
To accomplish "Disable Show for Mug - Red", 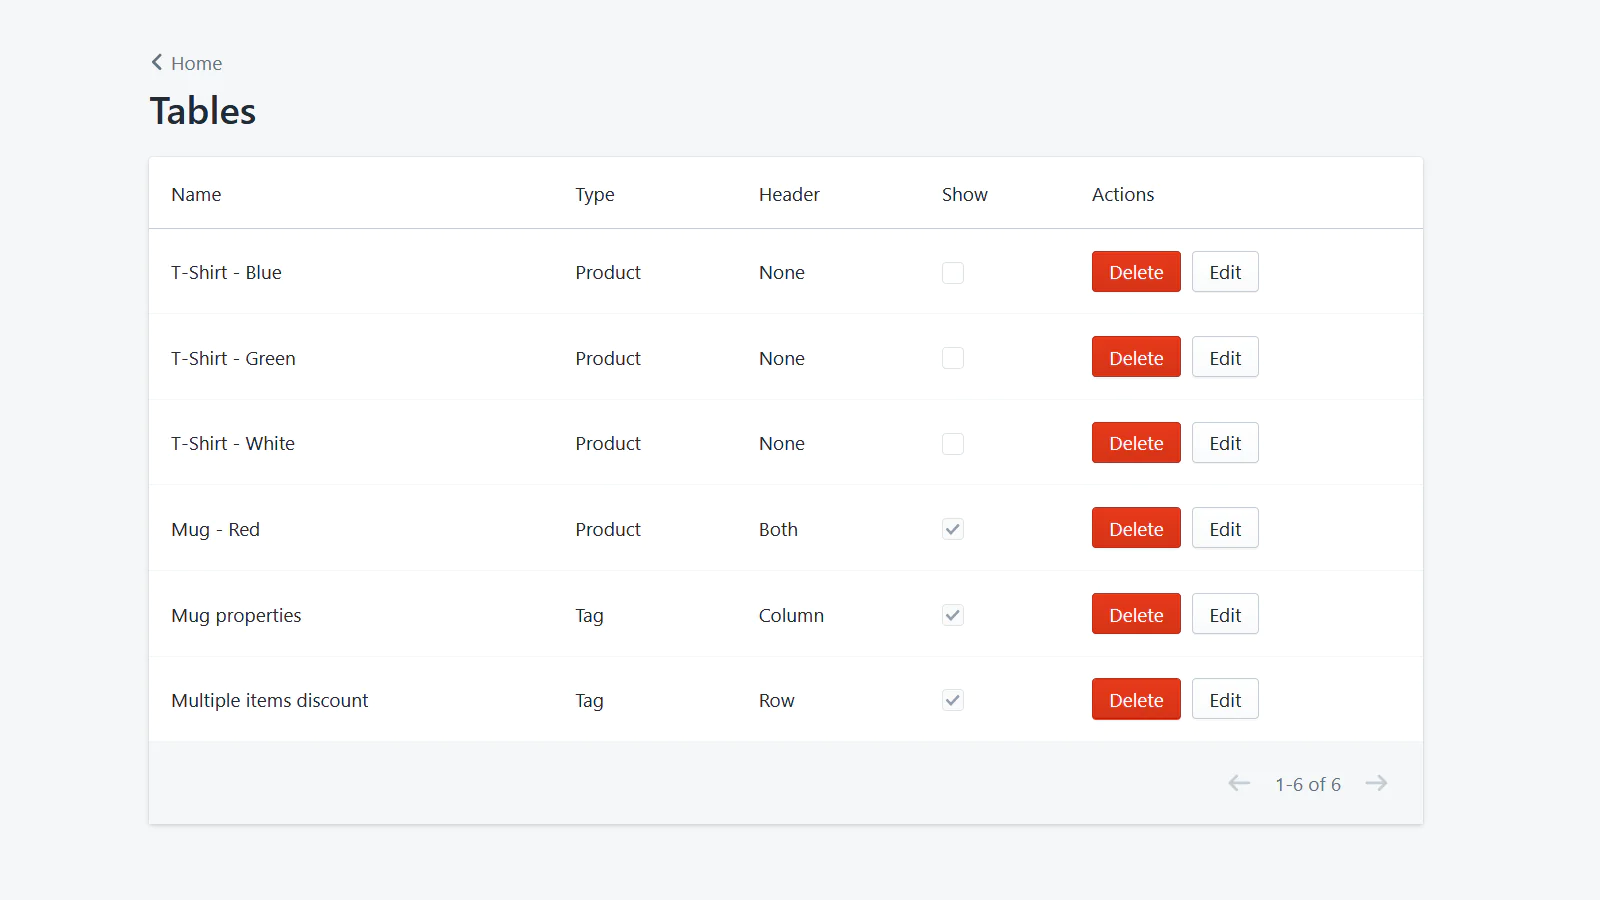I will tap(952, 529).
